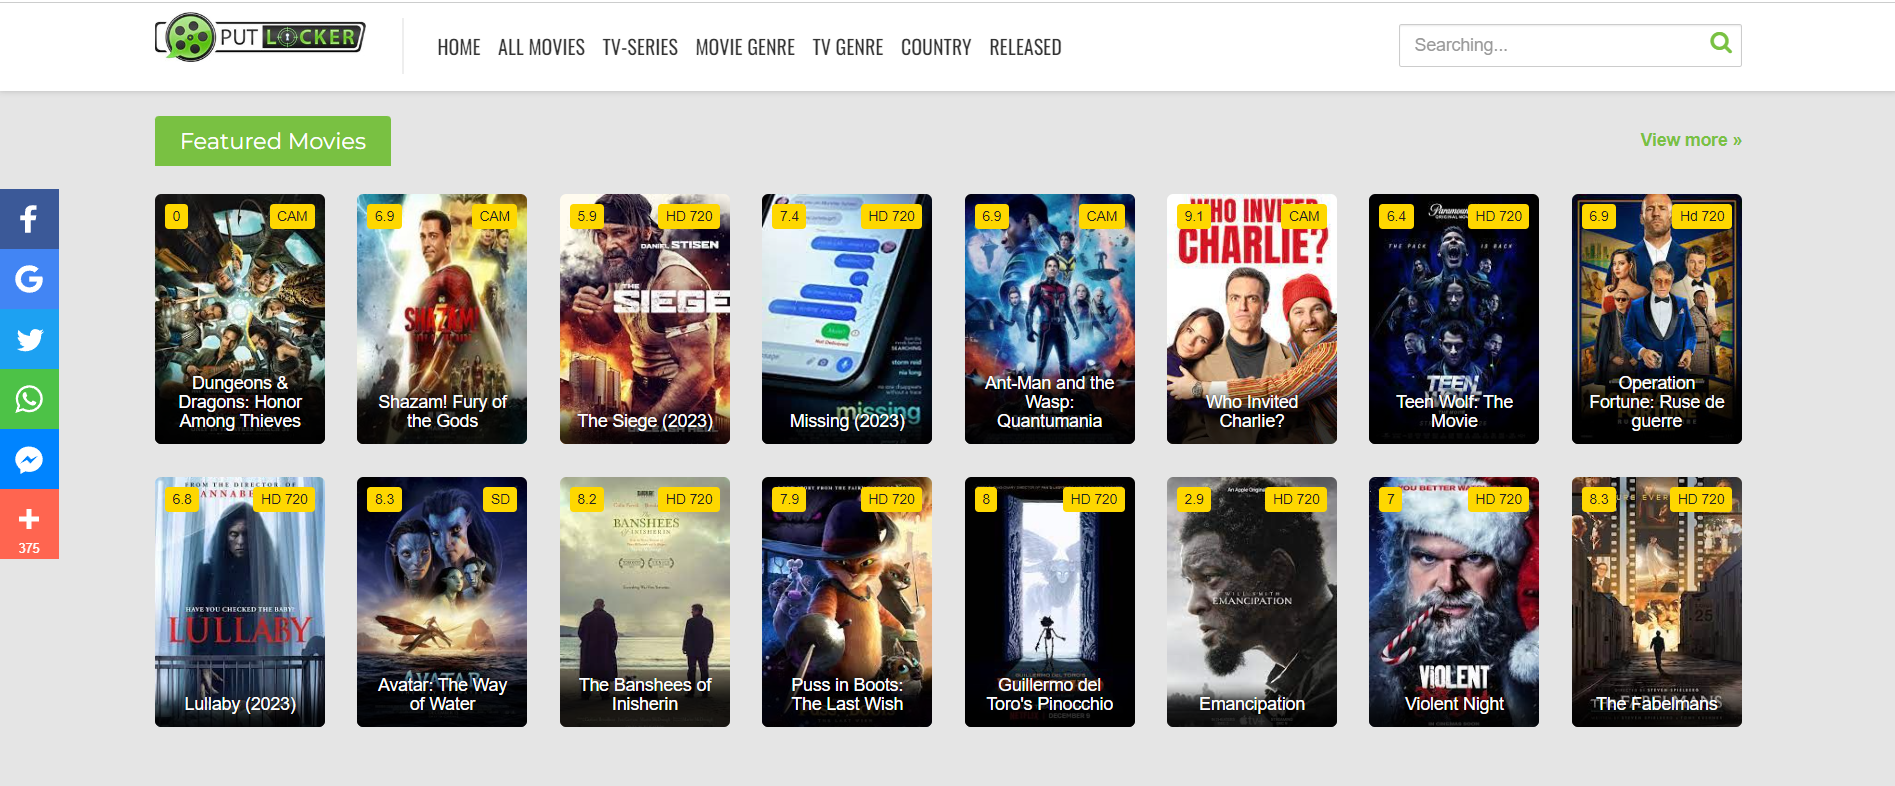Click the 8.3 rating on The Fabelmans
This screenshot has width=1895, height=786.
1599,499
